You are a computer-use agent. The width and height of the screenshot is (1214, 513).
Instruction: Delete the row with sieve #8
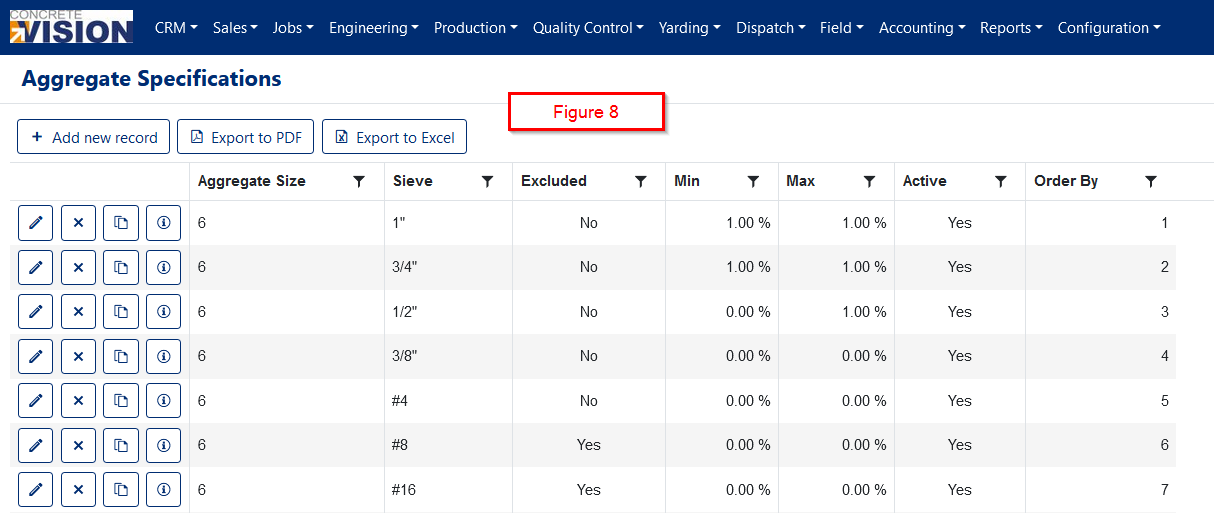pos(78,445)
